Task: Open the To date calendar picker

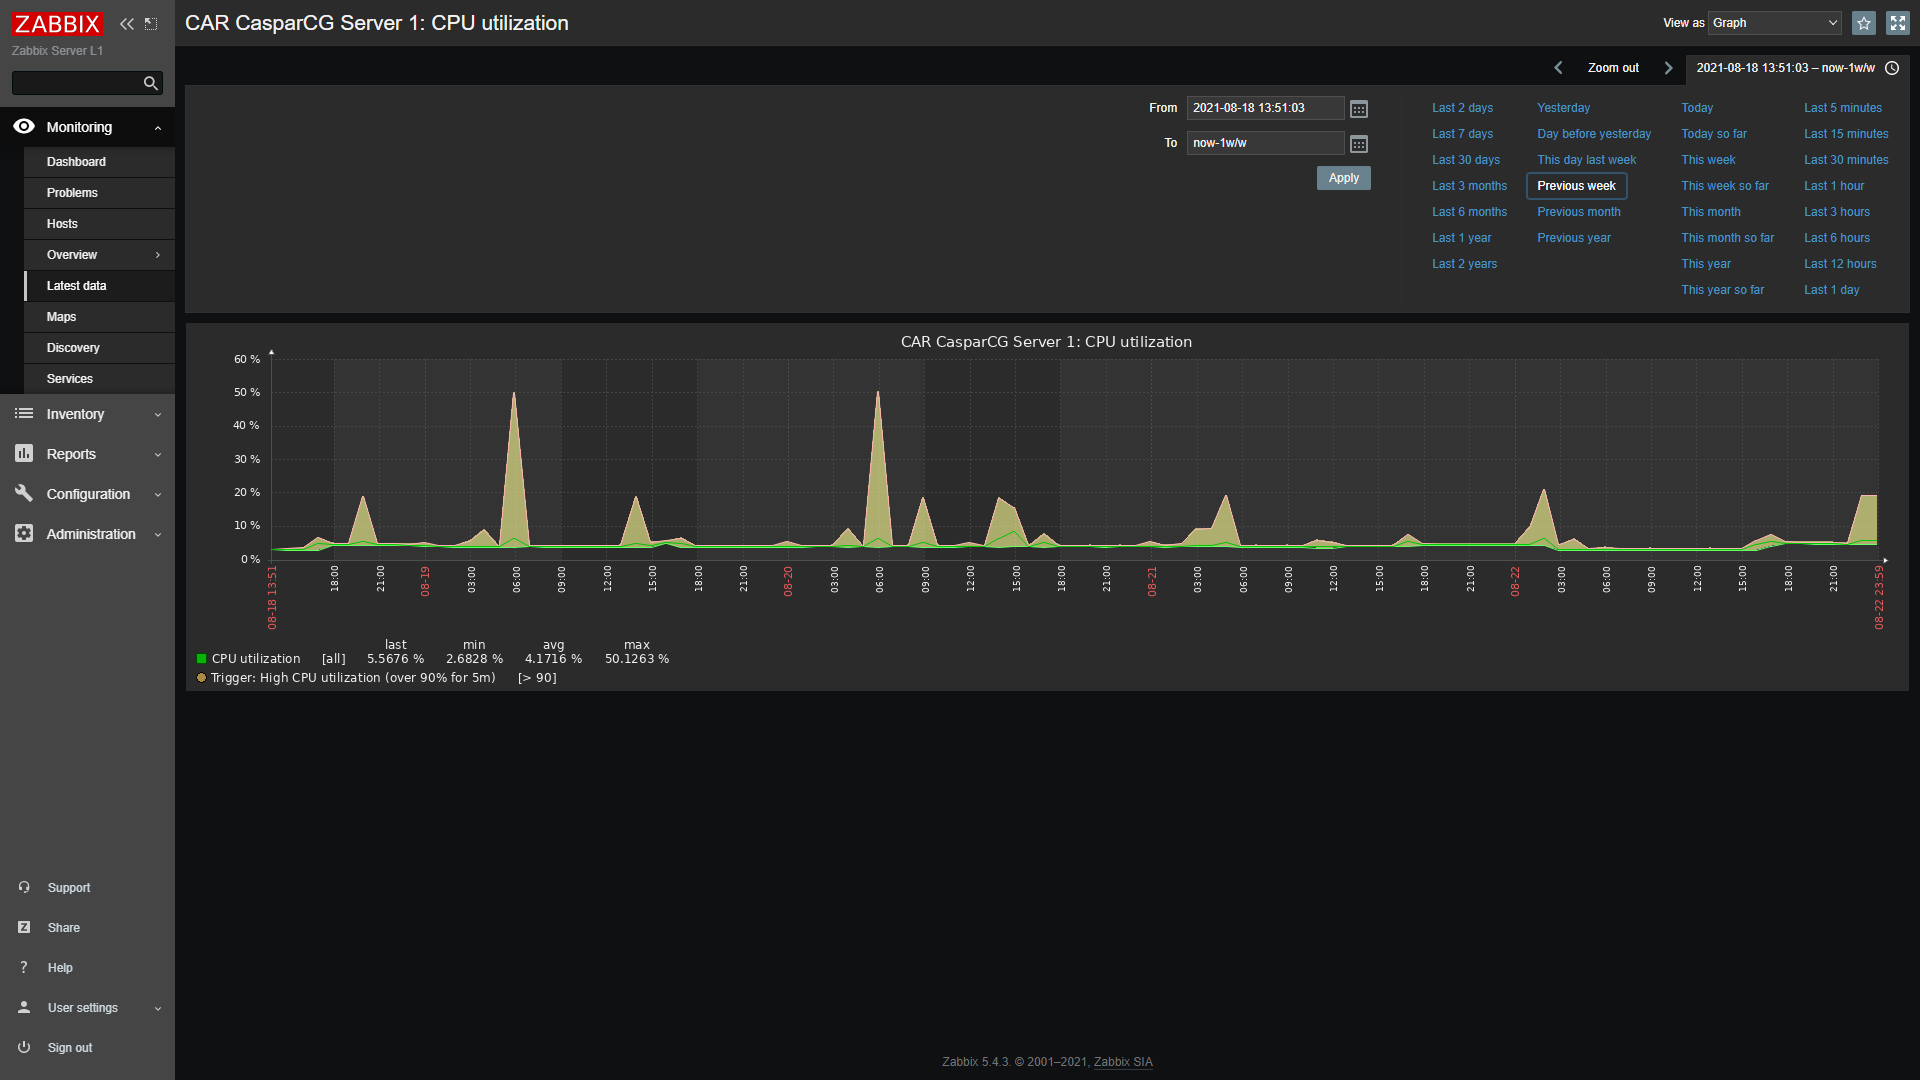Action: click(x=1359, y=144)
